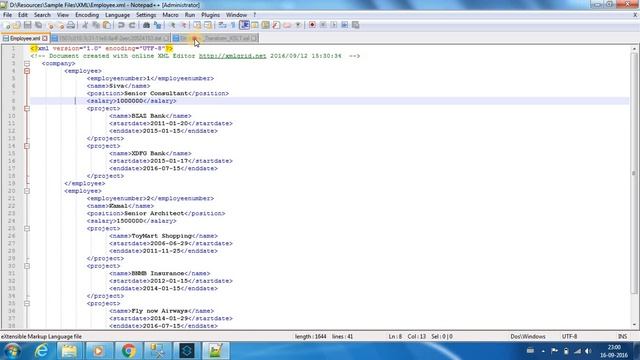Click the Paste toolbar icon

pyautogui.click(x=107, y=25)
